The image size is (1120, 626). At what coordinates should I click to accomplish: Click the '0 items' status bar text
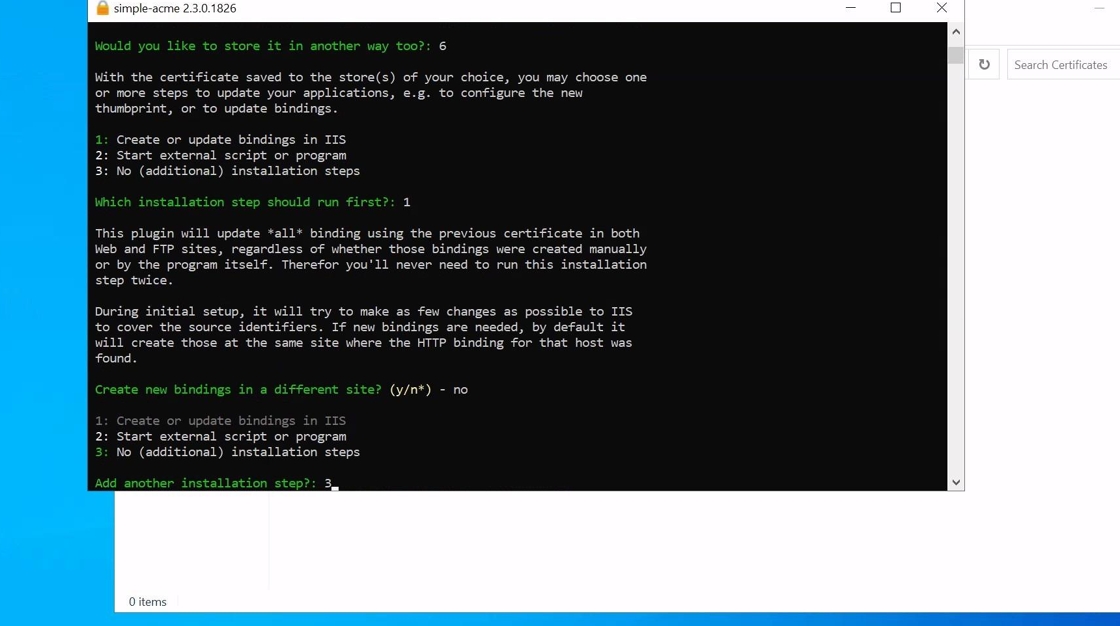(147, 602)
